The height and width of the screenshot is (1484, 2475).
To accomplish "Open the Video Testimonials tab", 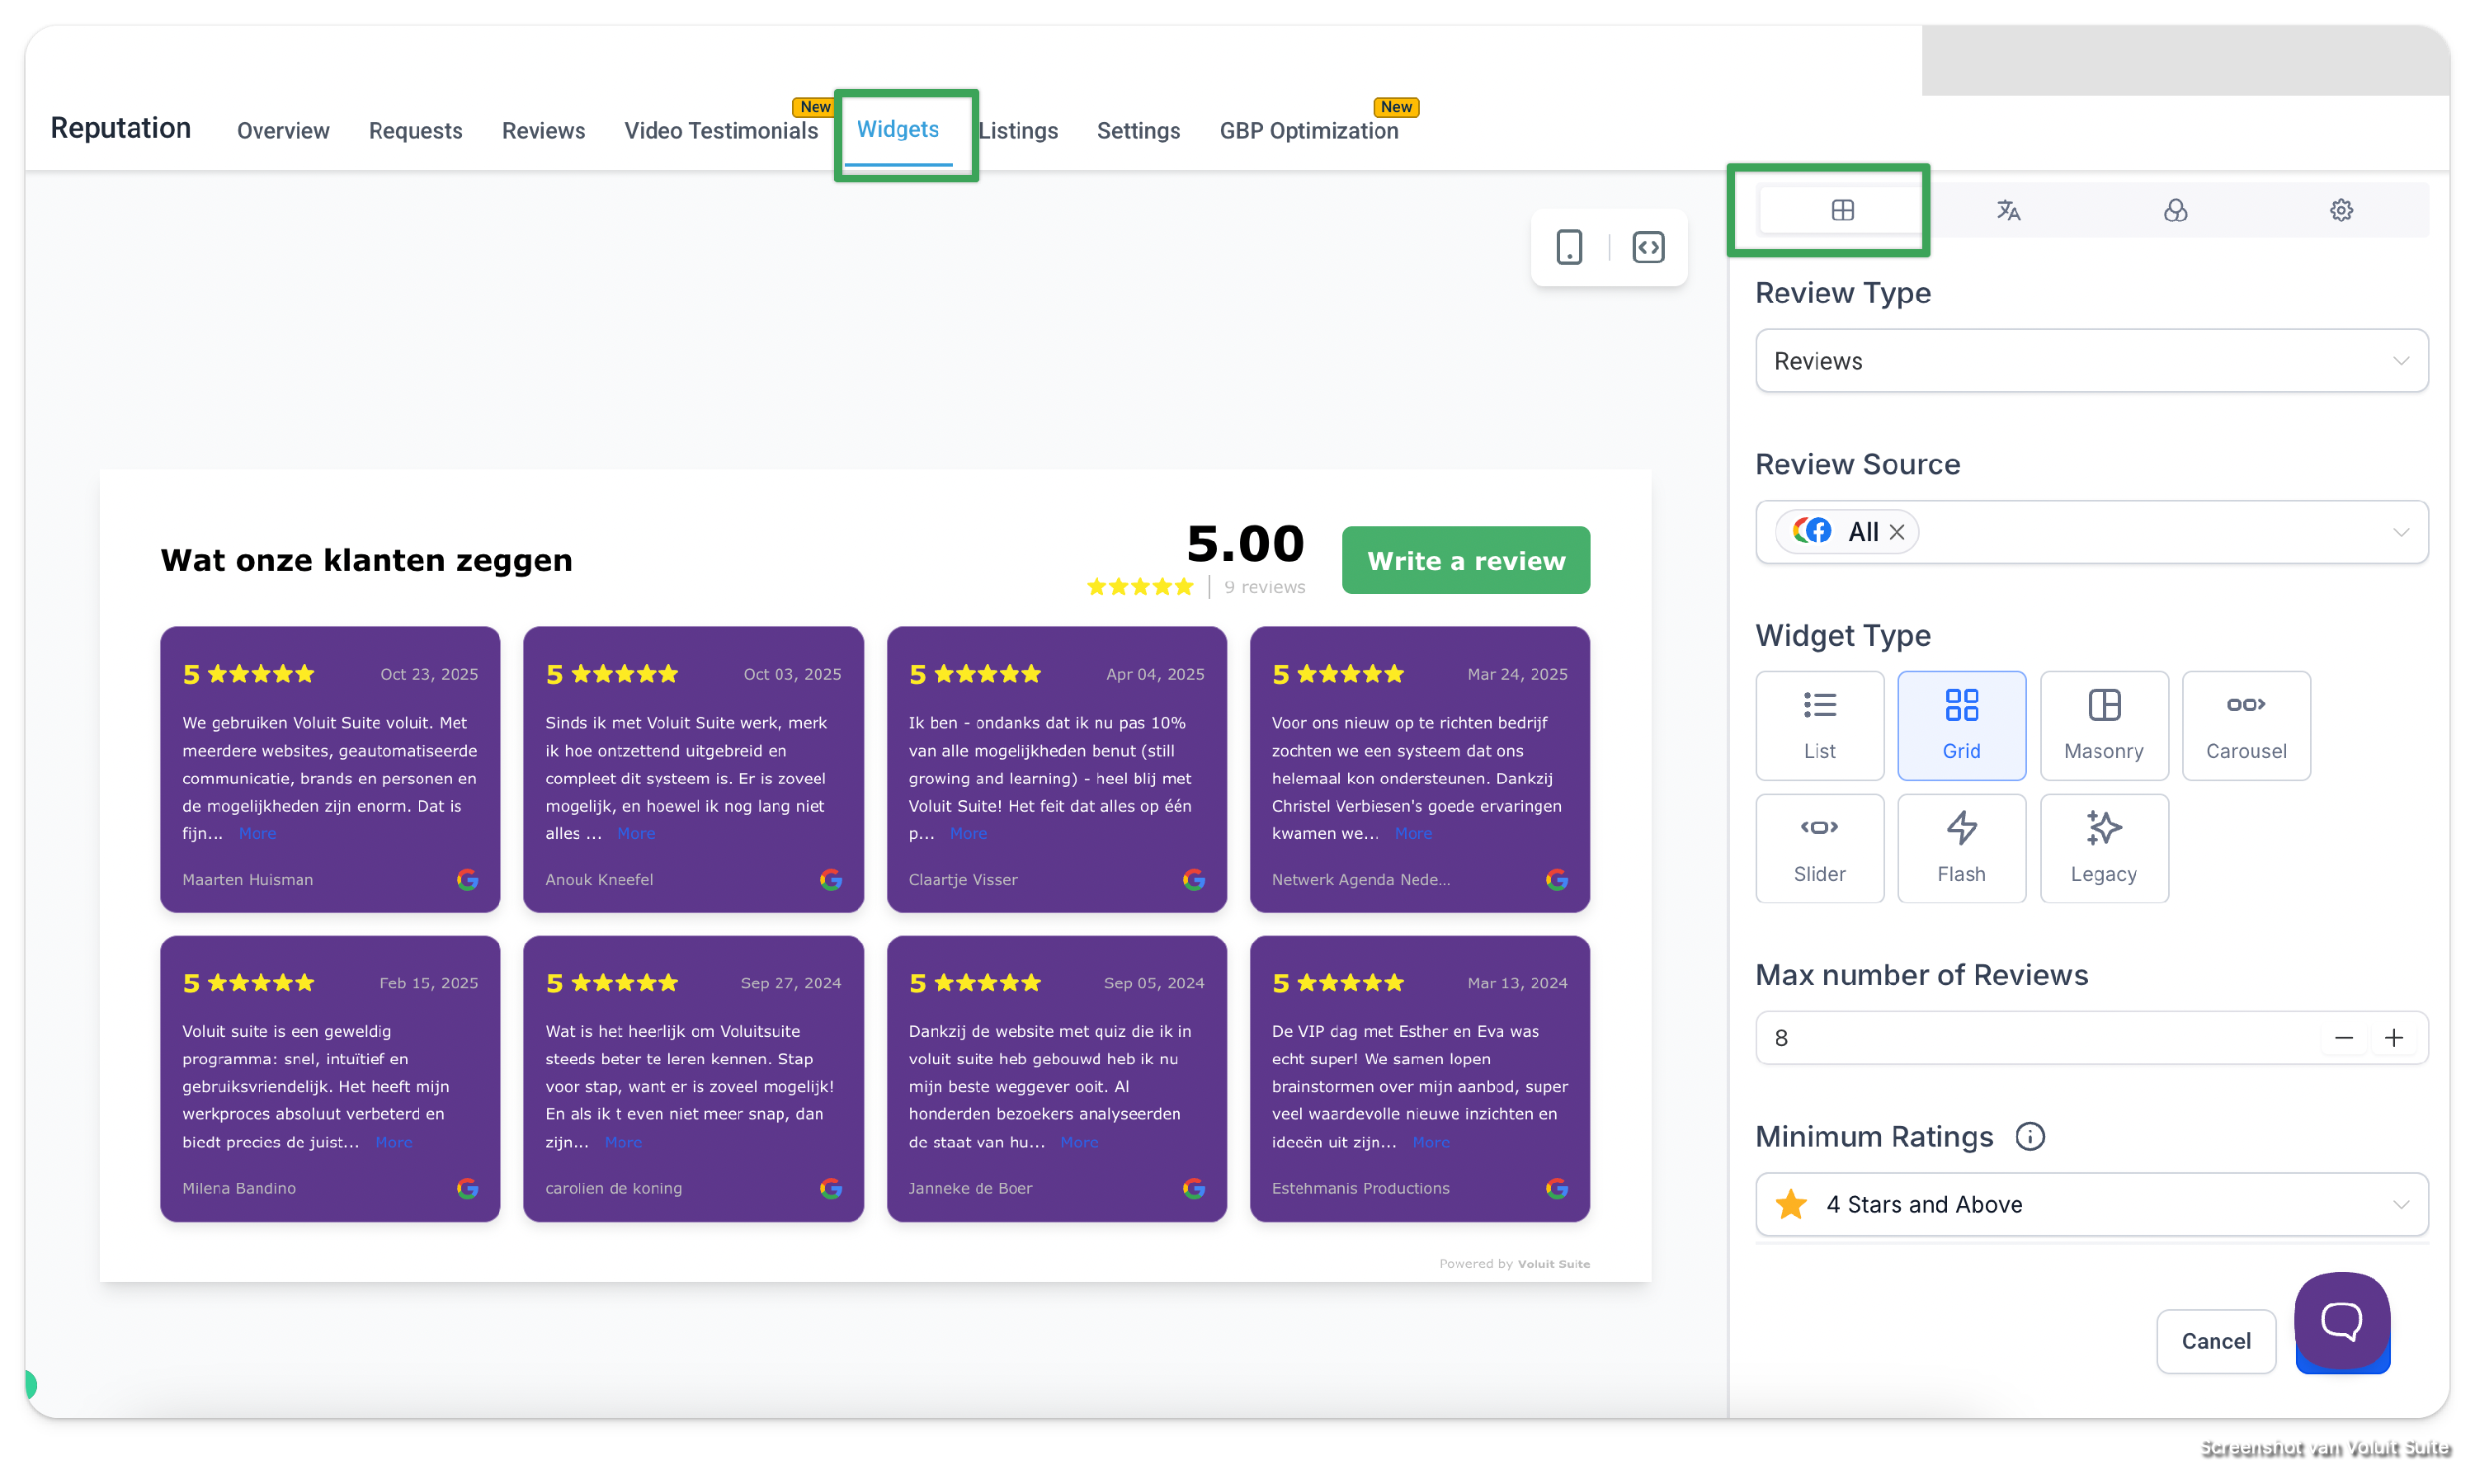I will pos(721,131).
